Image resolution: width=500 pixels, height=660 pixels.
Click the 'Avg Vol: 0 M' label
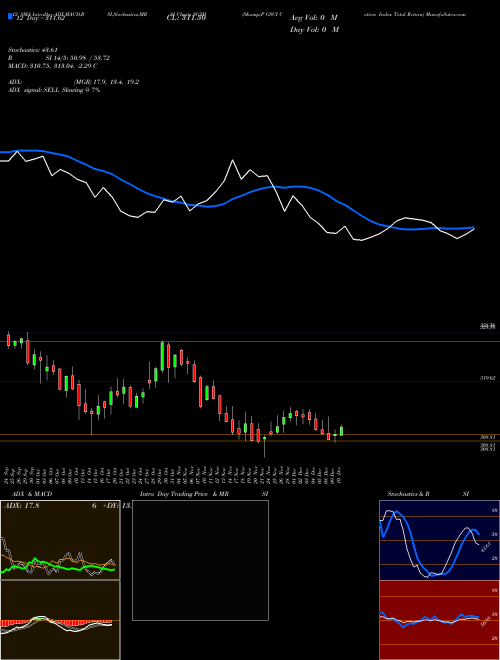pos(314,18)
